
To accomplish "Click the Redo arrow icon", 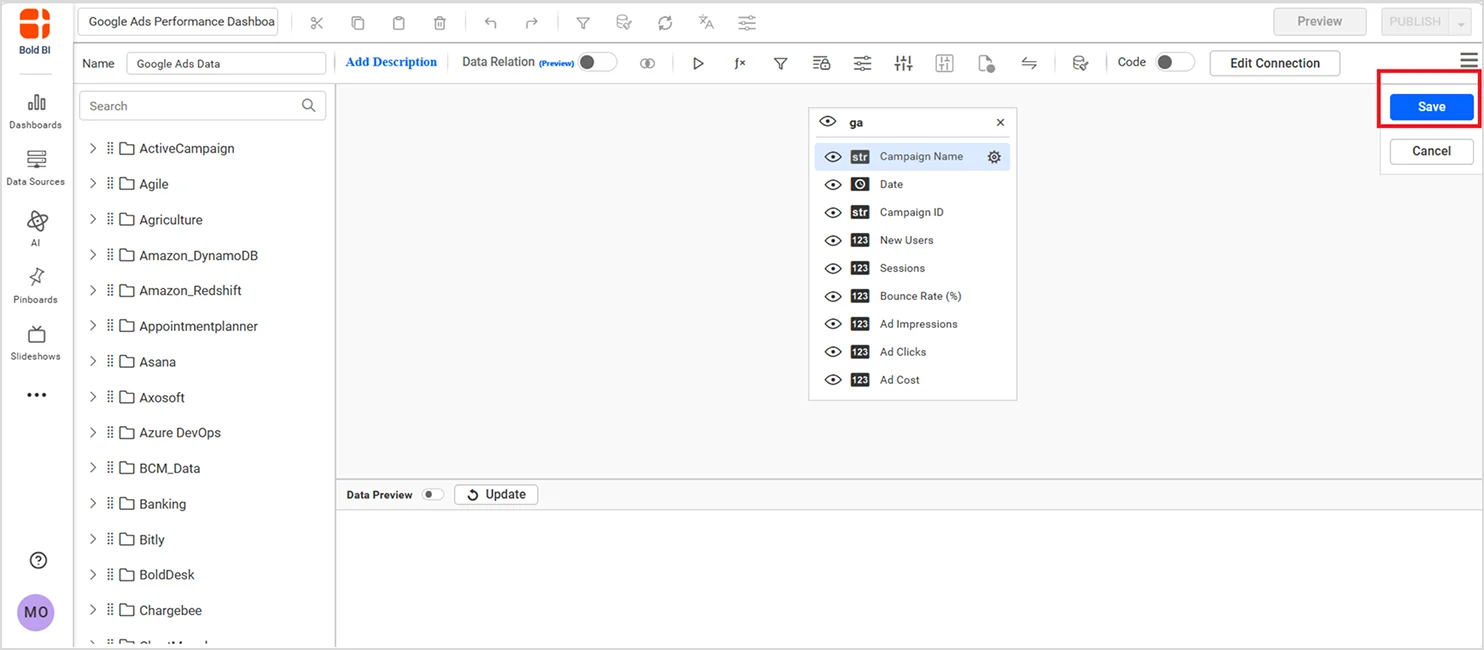I will 532,22.
